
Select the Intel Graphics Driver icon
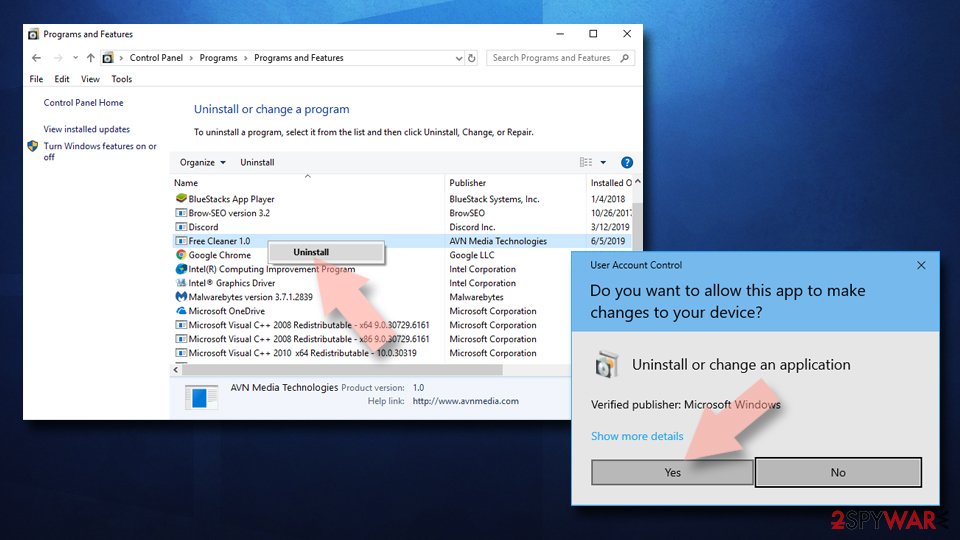coord(181,283)
